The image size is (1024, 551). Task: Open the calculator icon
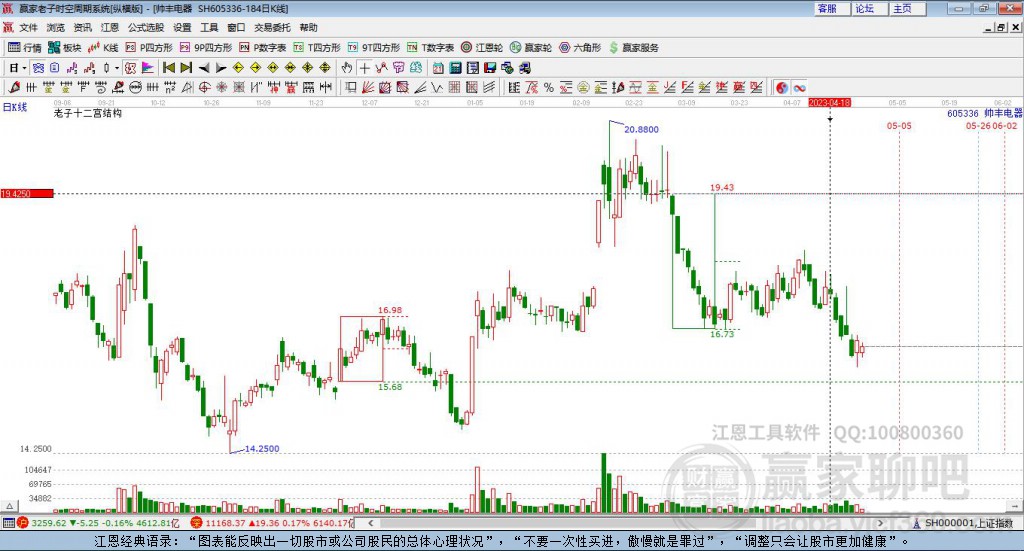point(455,68)
